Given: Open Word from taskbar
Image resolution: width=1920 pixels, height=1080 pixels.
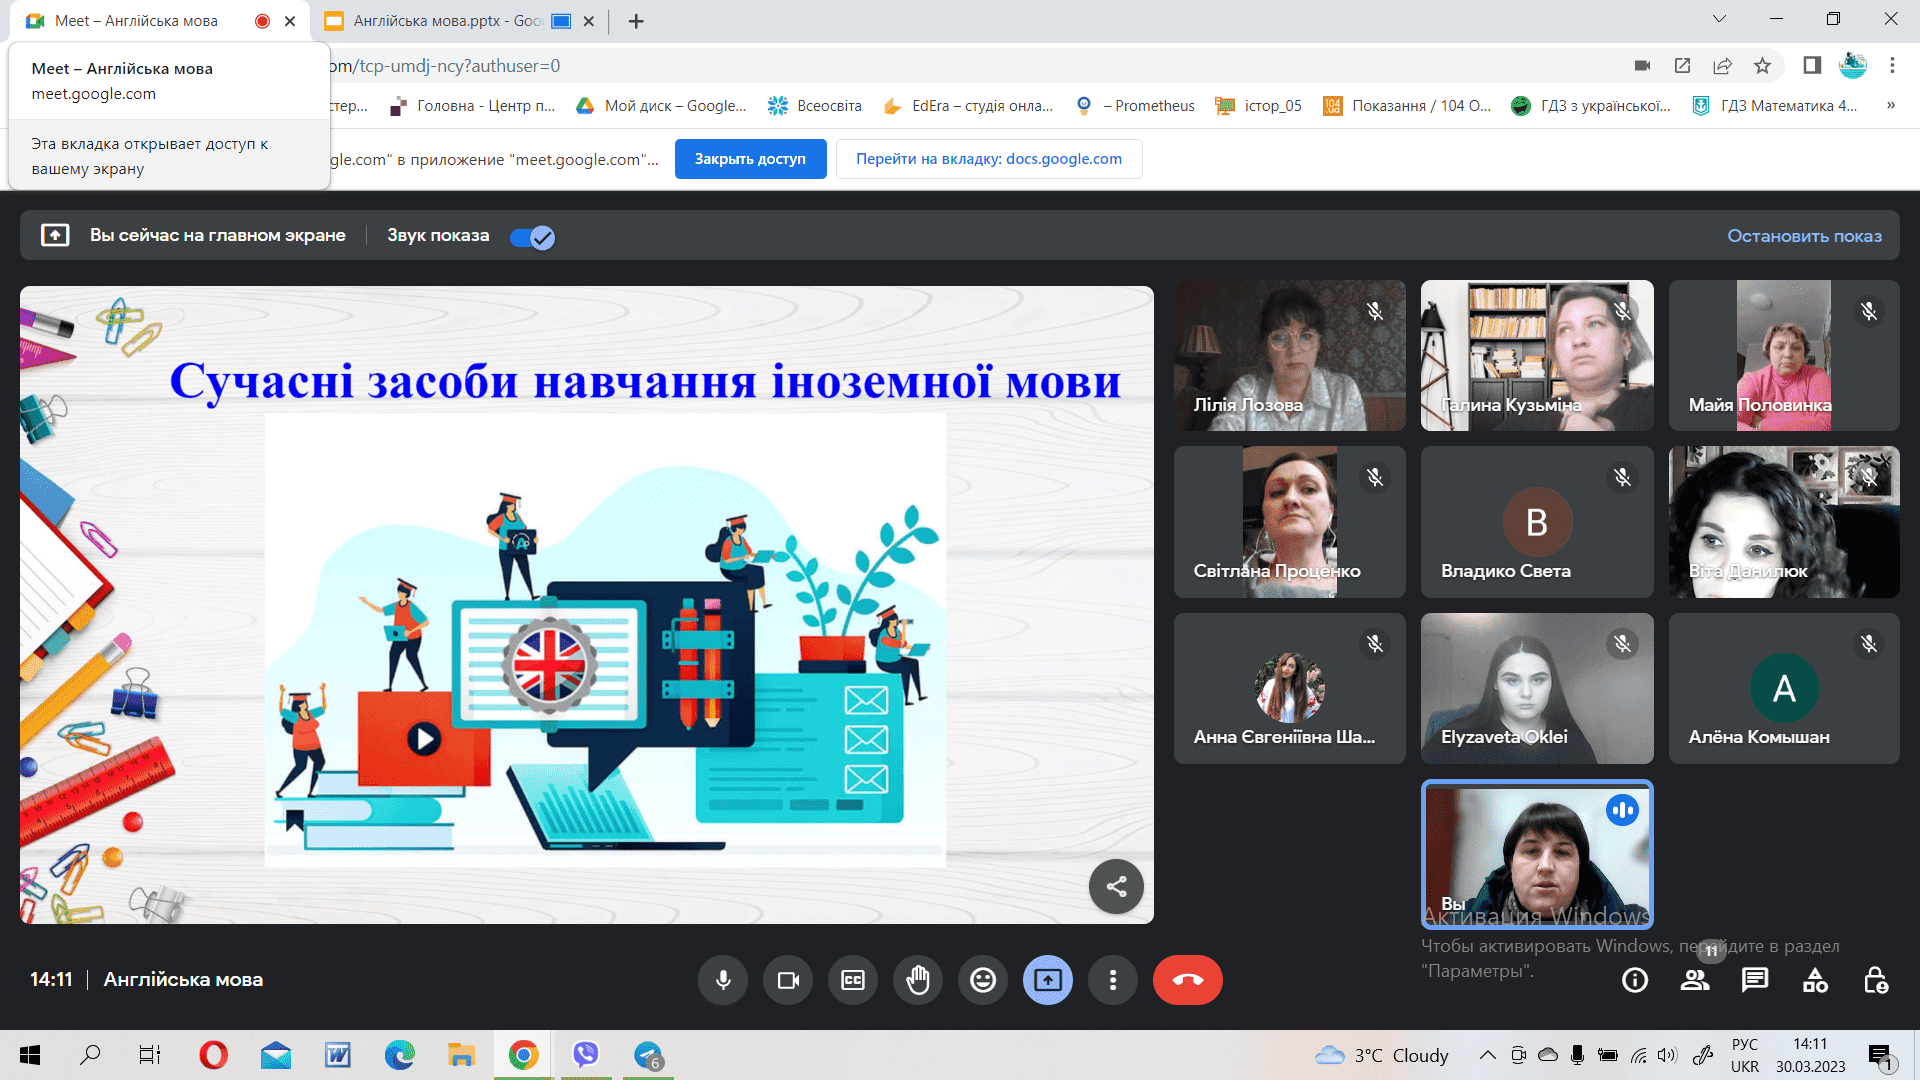Looking at the screenshot, I should tap(338, 1055).
